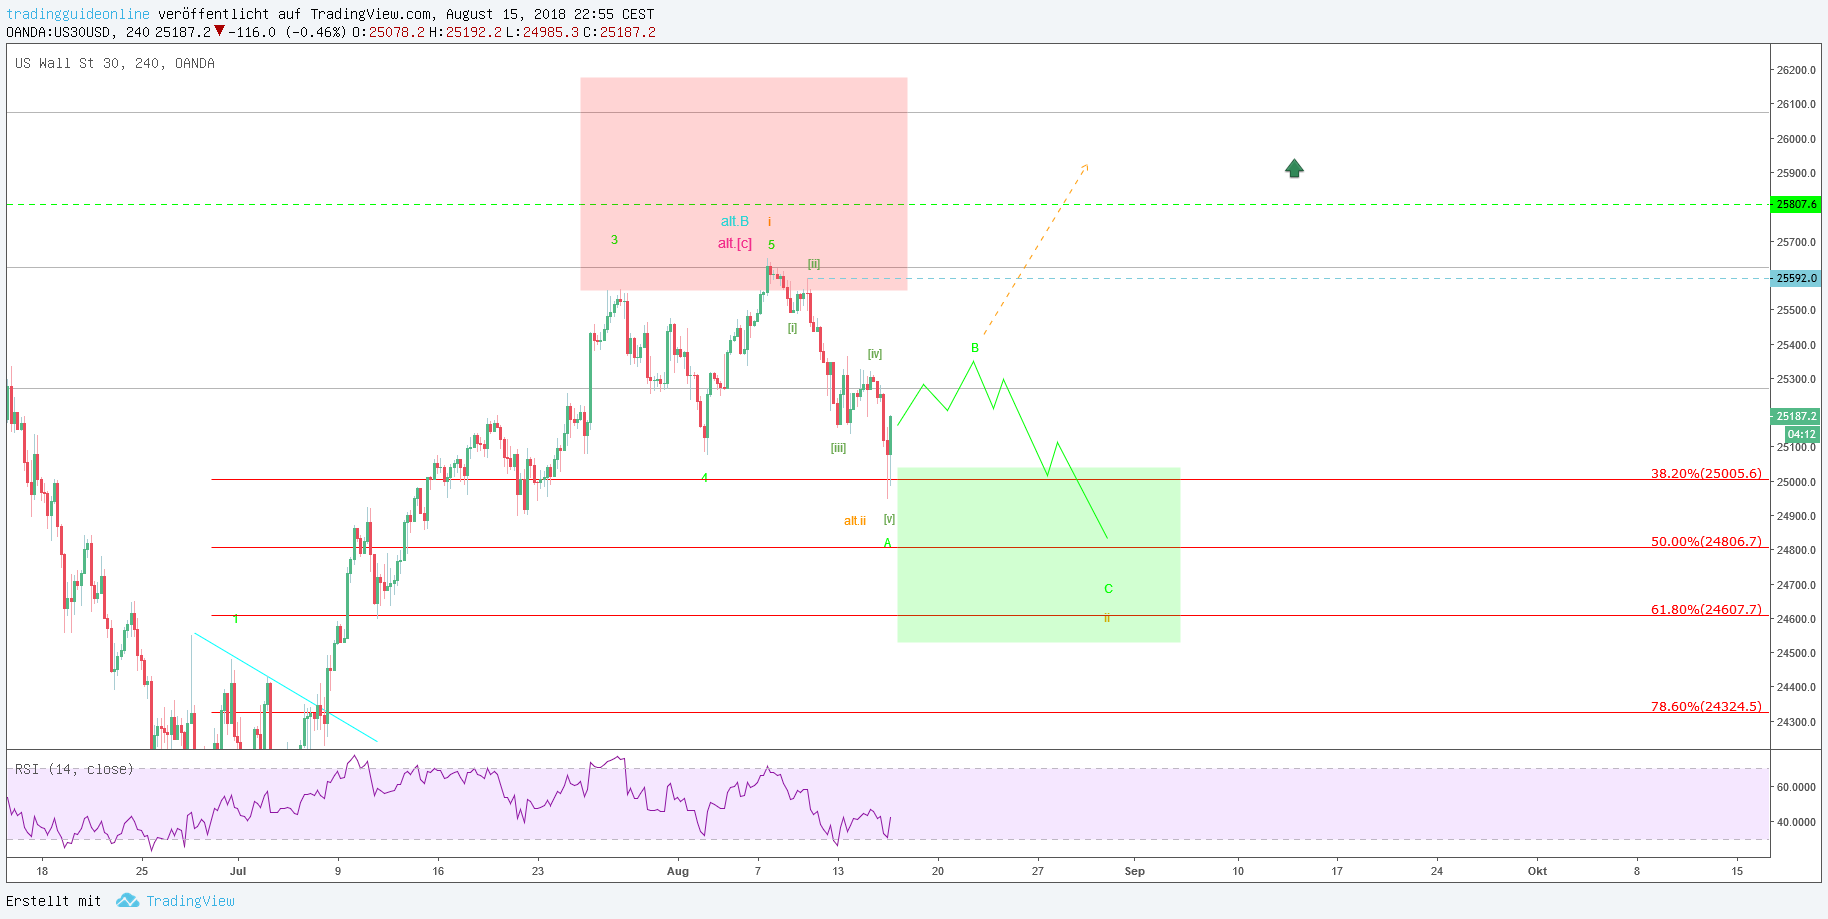
Task: Click the 40.0000 RSI axis value
Action: tap(1796, 822)
